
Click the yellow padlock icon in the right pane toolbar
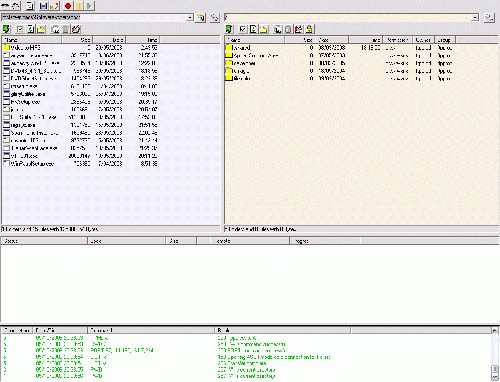tap(309, 29)
